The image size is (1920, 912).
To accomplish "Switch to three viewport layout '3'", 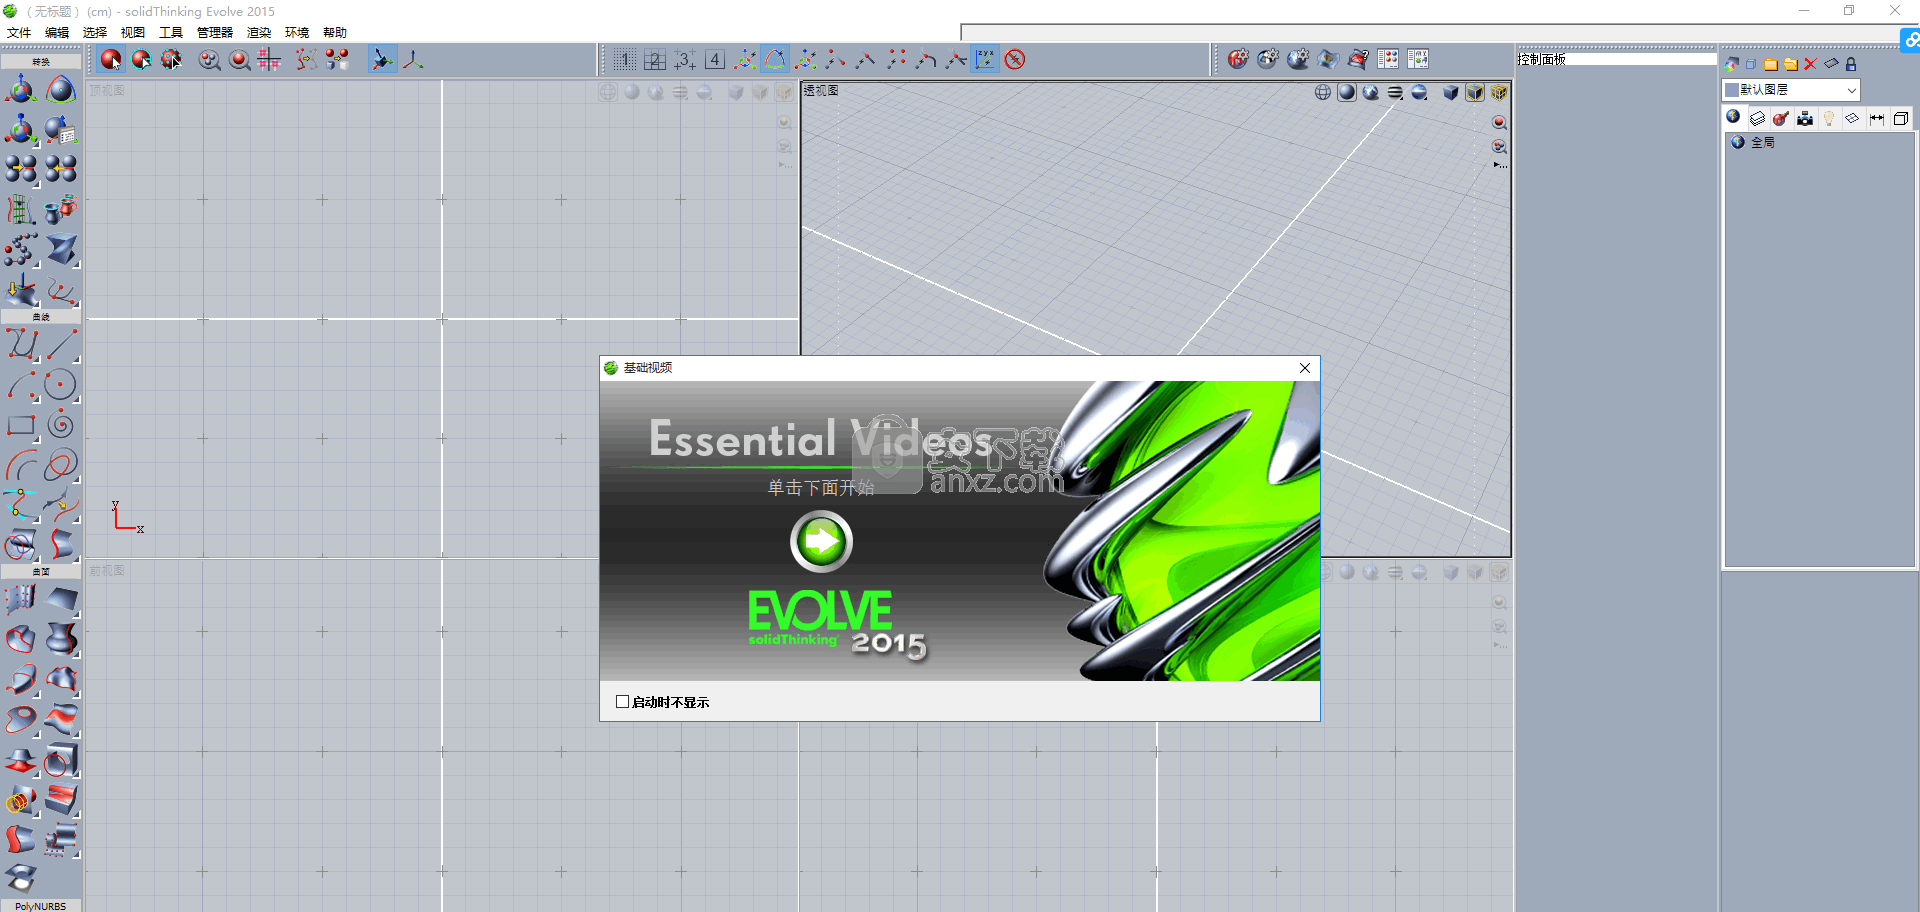I will click(x=685, y=60).
